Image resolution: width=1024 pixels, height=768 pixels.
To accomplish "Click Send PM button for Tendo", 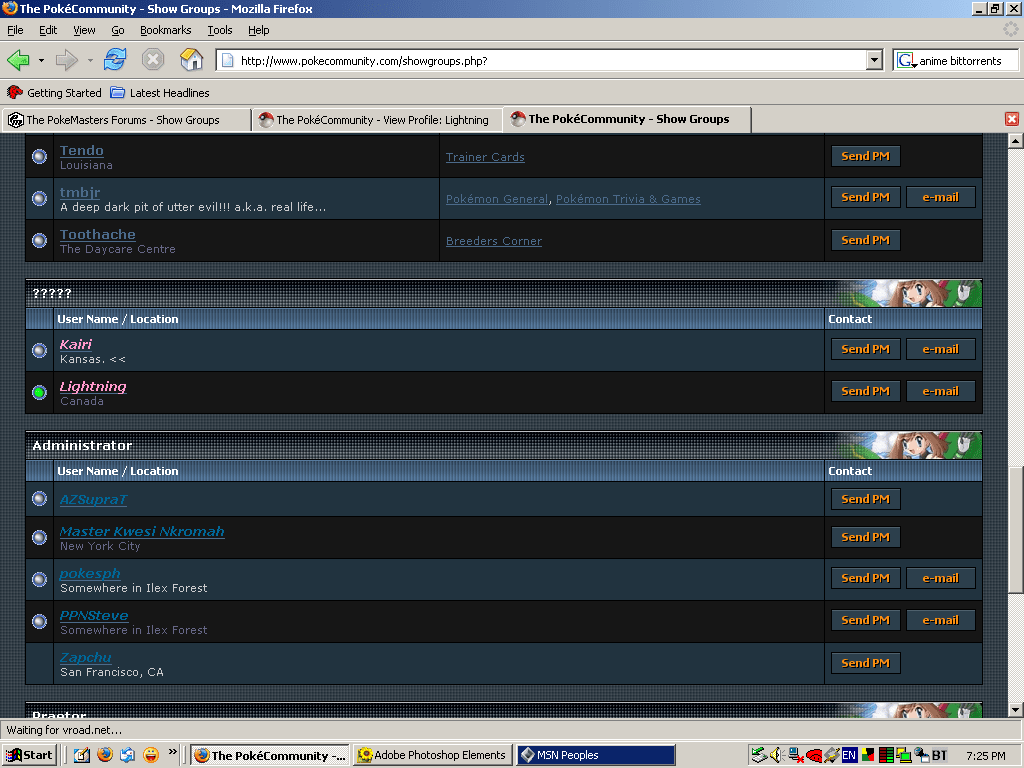I will point(865,156).
